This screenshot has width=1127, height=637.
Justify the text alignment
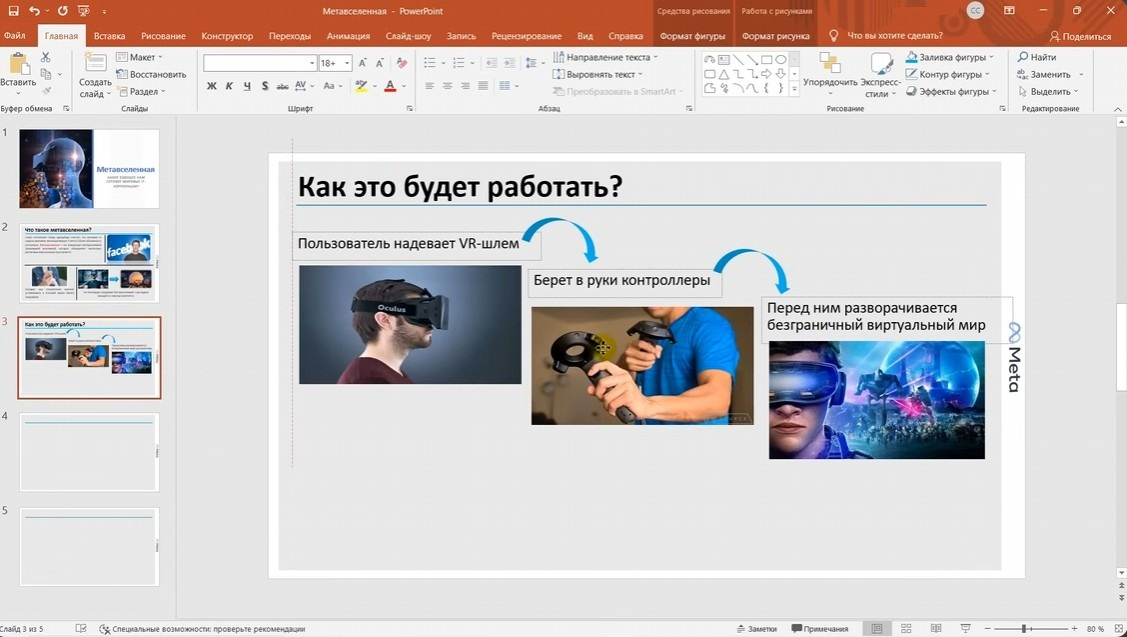(x=483, y=86)
